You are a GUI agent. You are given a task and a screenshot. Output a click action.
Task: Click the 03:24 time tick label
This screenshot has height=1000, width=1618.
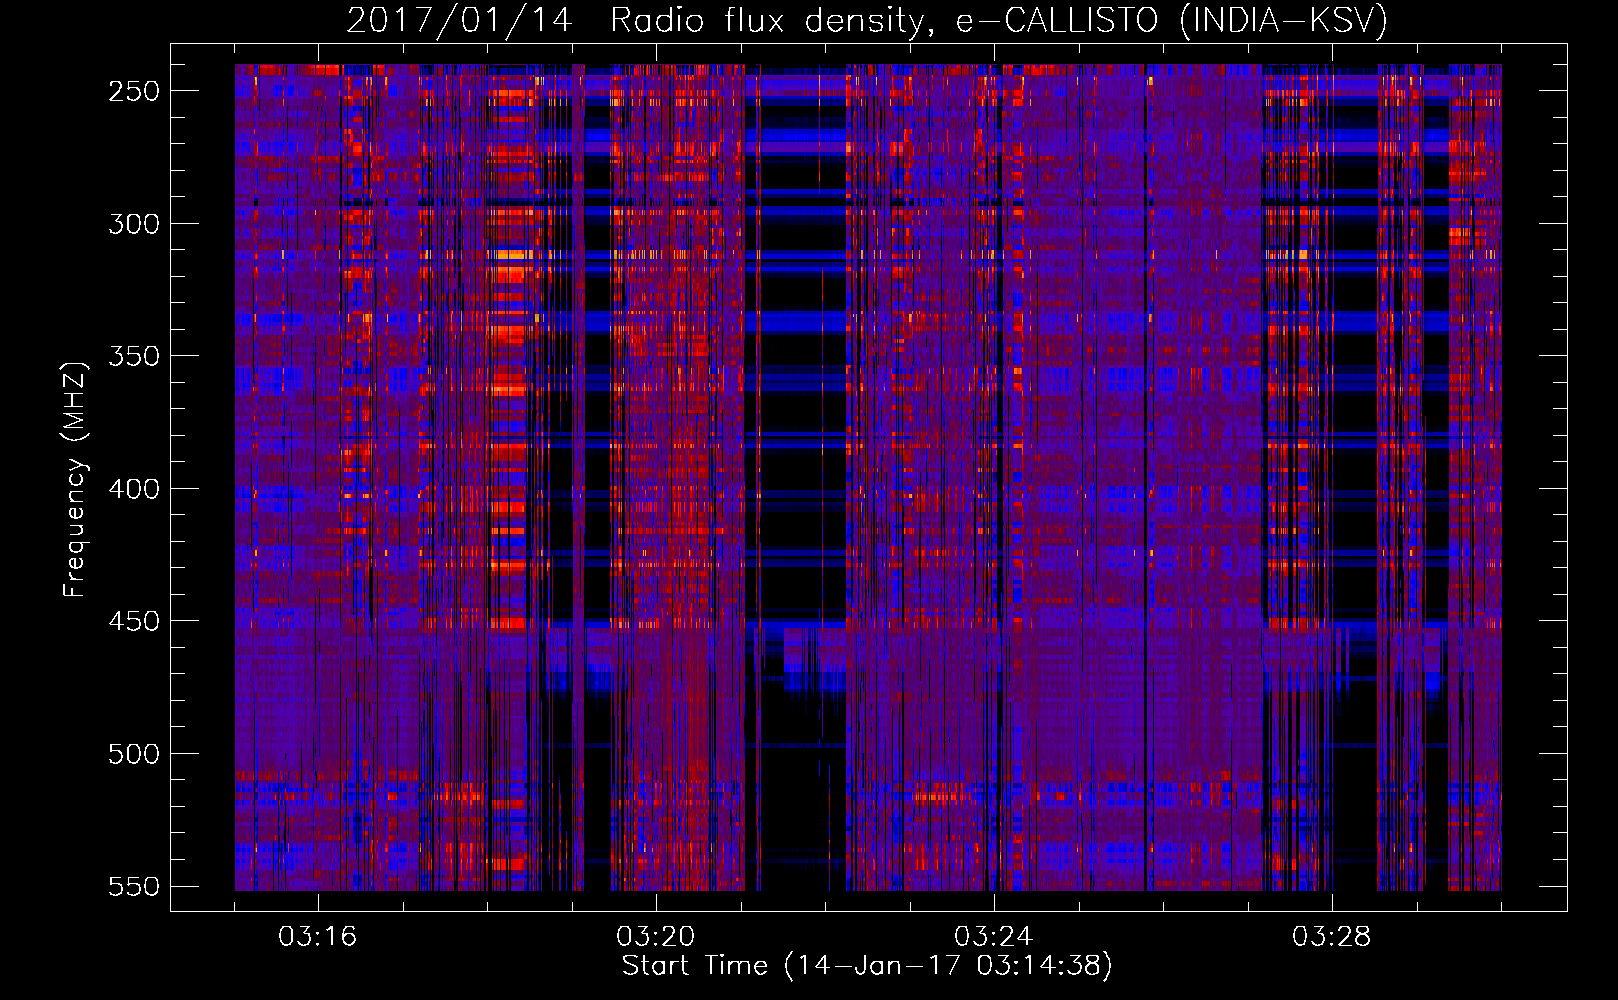coord(993,937)
